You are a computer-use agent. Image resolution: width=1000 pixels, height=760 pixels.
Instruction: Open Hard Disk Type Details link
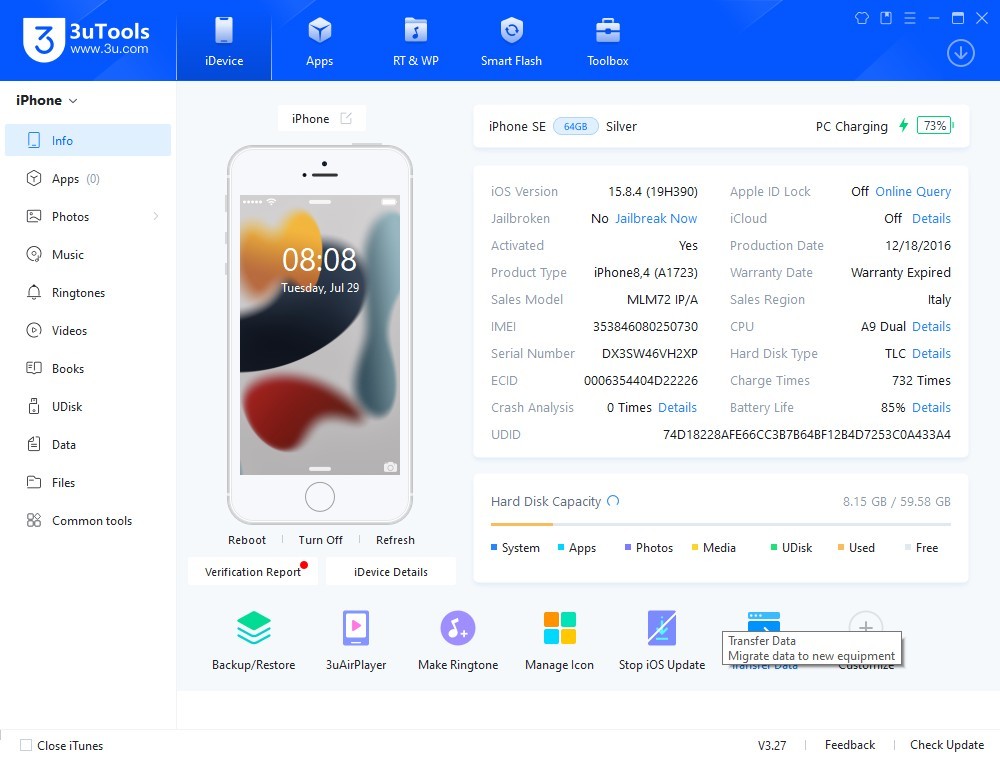tap(931, 353)
